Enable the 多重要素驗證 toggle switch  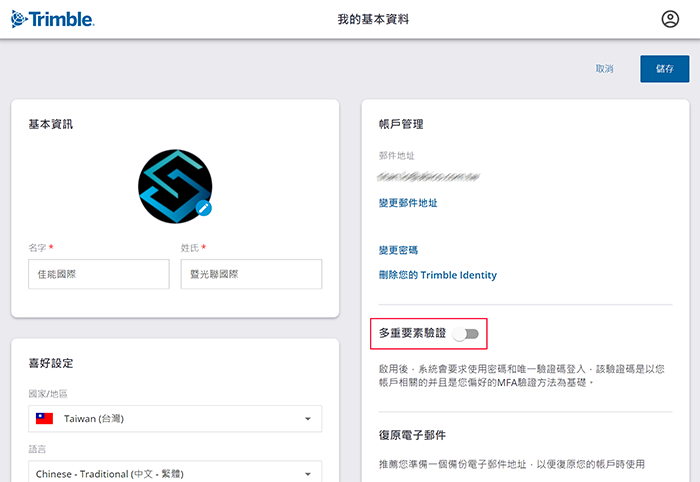coord(466,333)
